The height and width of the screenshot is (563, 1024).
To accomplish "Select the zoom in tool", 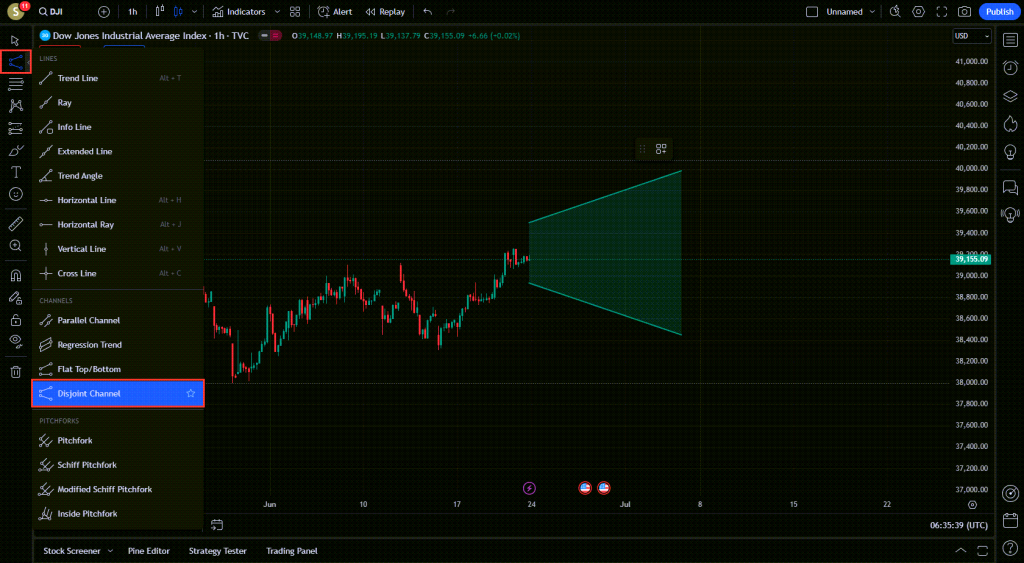I will pyautogui.click(x=15, y=246).
